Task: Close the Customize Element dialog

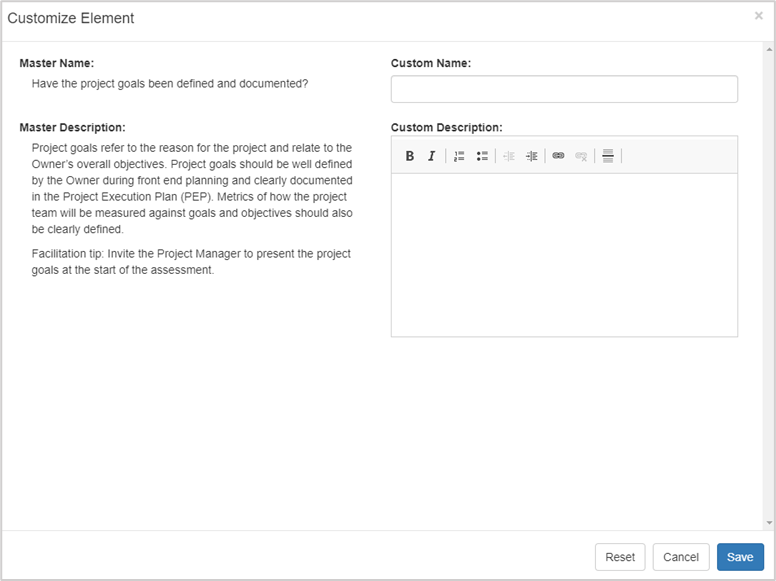Action: tap(758, 16)
